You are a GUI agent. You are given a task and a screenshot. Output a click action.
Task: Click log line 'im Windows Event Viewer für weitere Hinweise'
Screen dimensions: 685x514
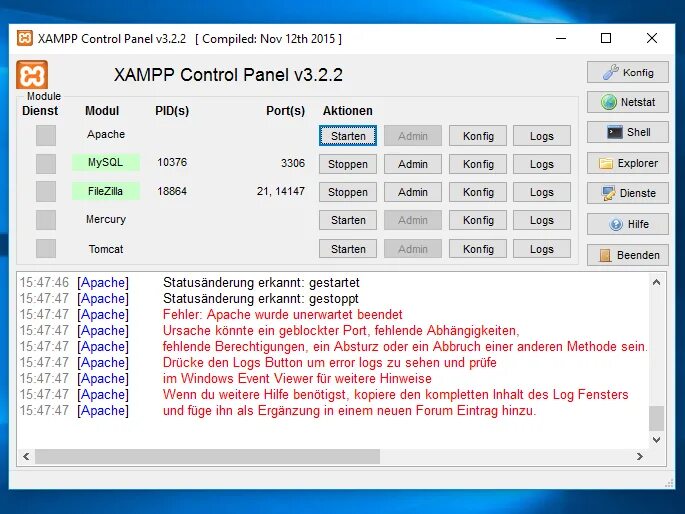297,378
